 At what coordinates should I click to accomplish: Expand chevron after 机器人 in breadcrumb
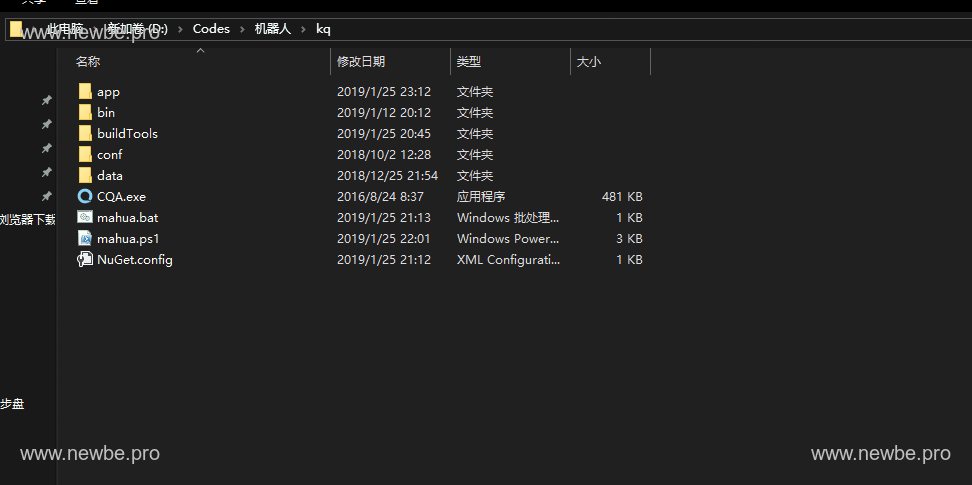[304, 29]
